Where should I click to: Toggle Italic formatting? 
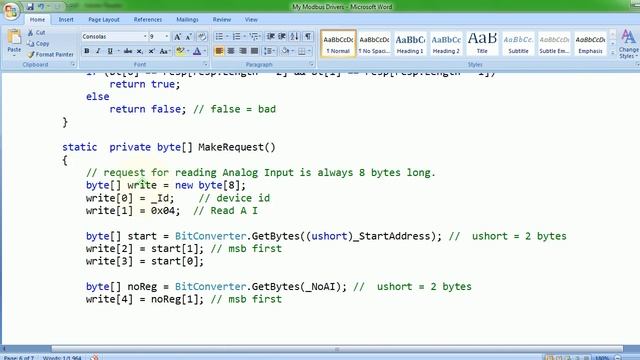pos(98,51)
